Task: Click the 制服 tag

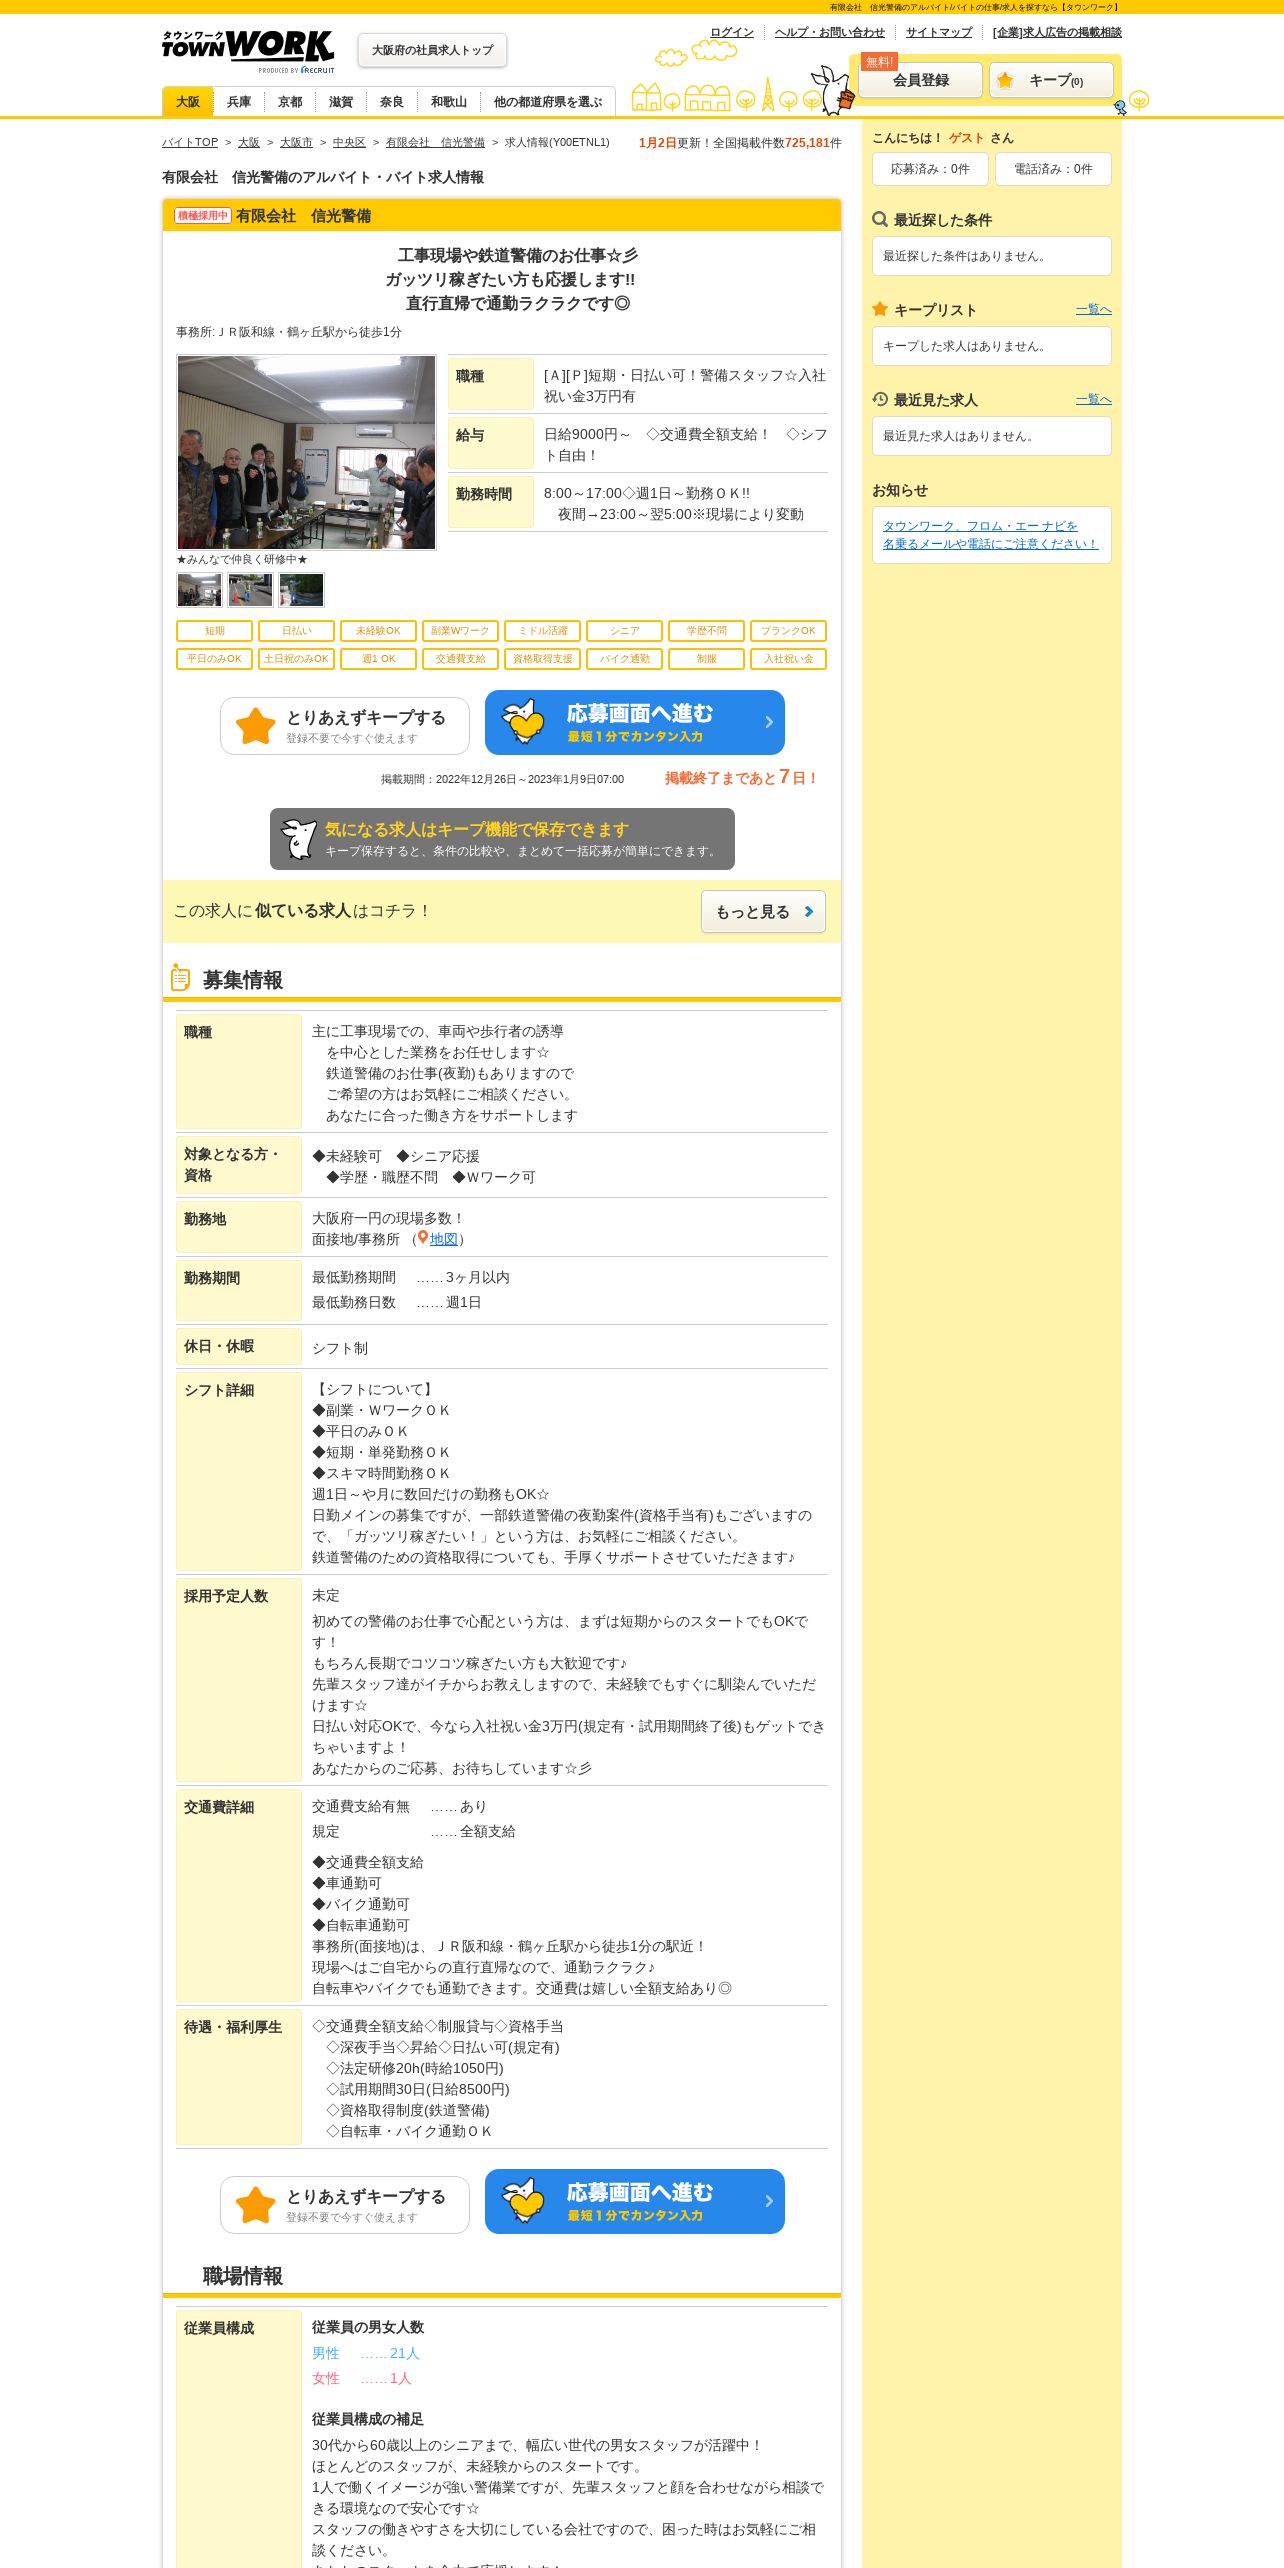Action: pyautogui.click(x=706, y=659)
